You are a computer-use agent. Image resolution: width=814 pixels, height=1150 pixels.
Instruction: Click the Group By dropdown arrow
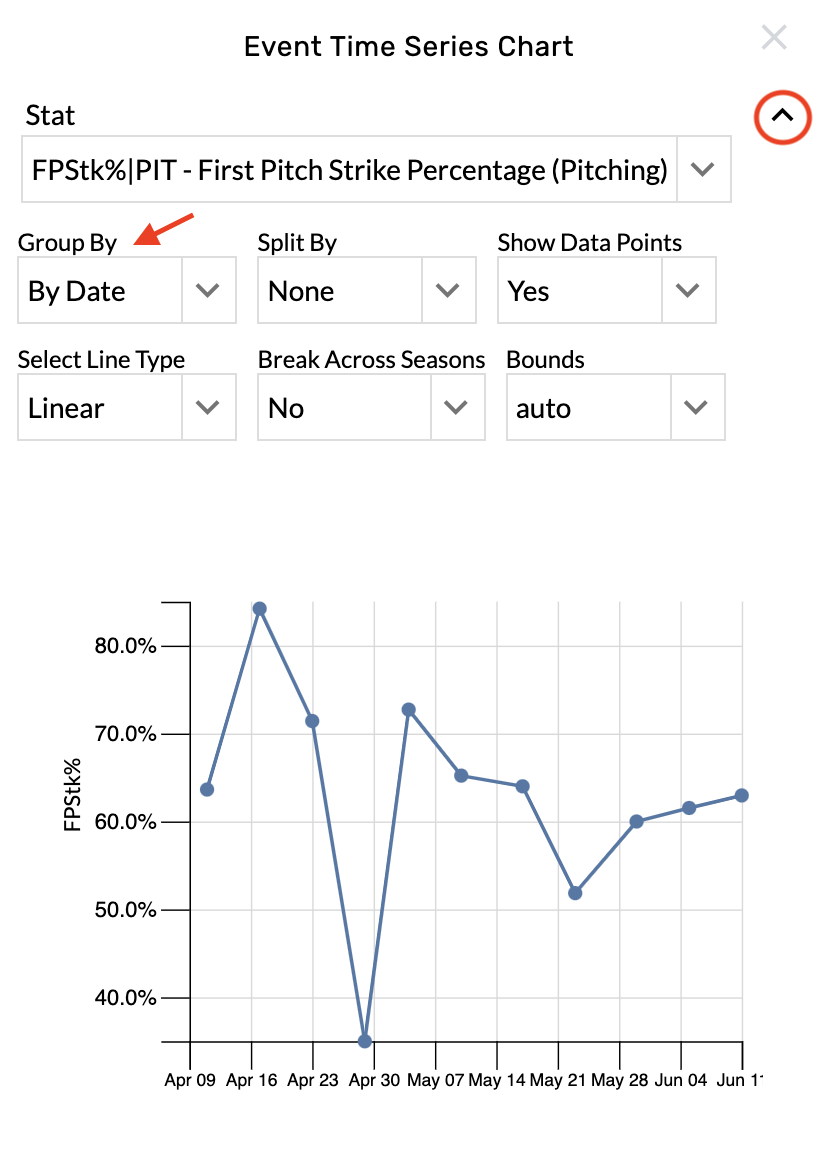207,290
